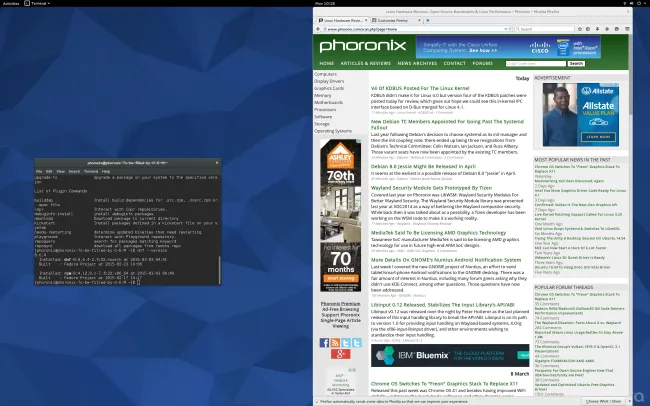Viewport: 650px width, 406px height.
Task: Open GNOME's Nuntius Android Notification article
Action: click(446, 260)
